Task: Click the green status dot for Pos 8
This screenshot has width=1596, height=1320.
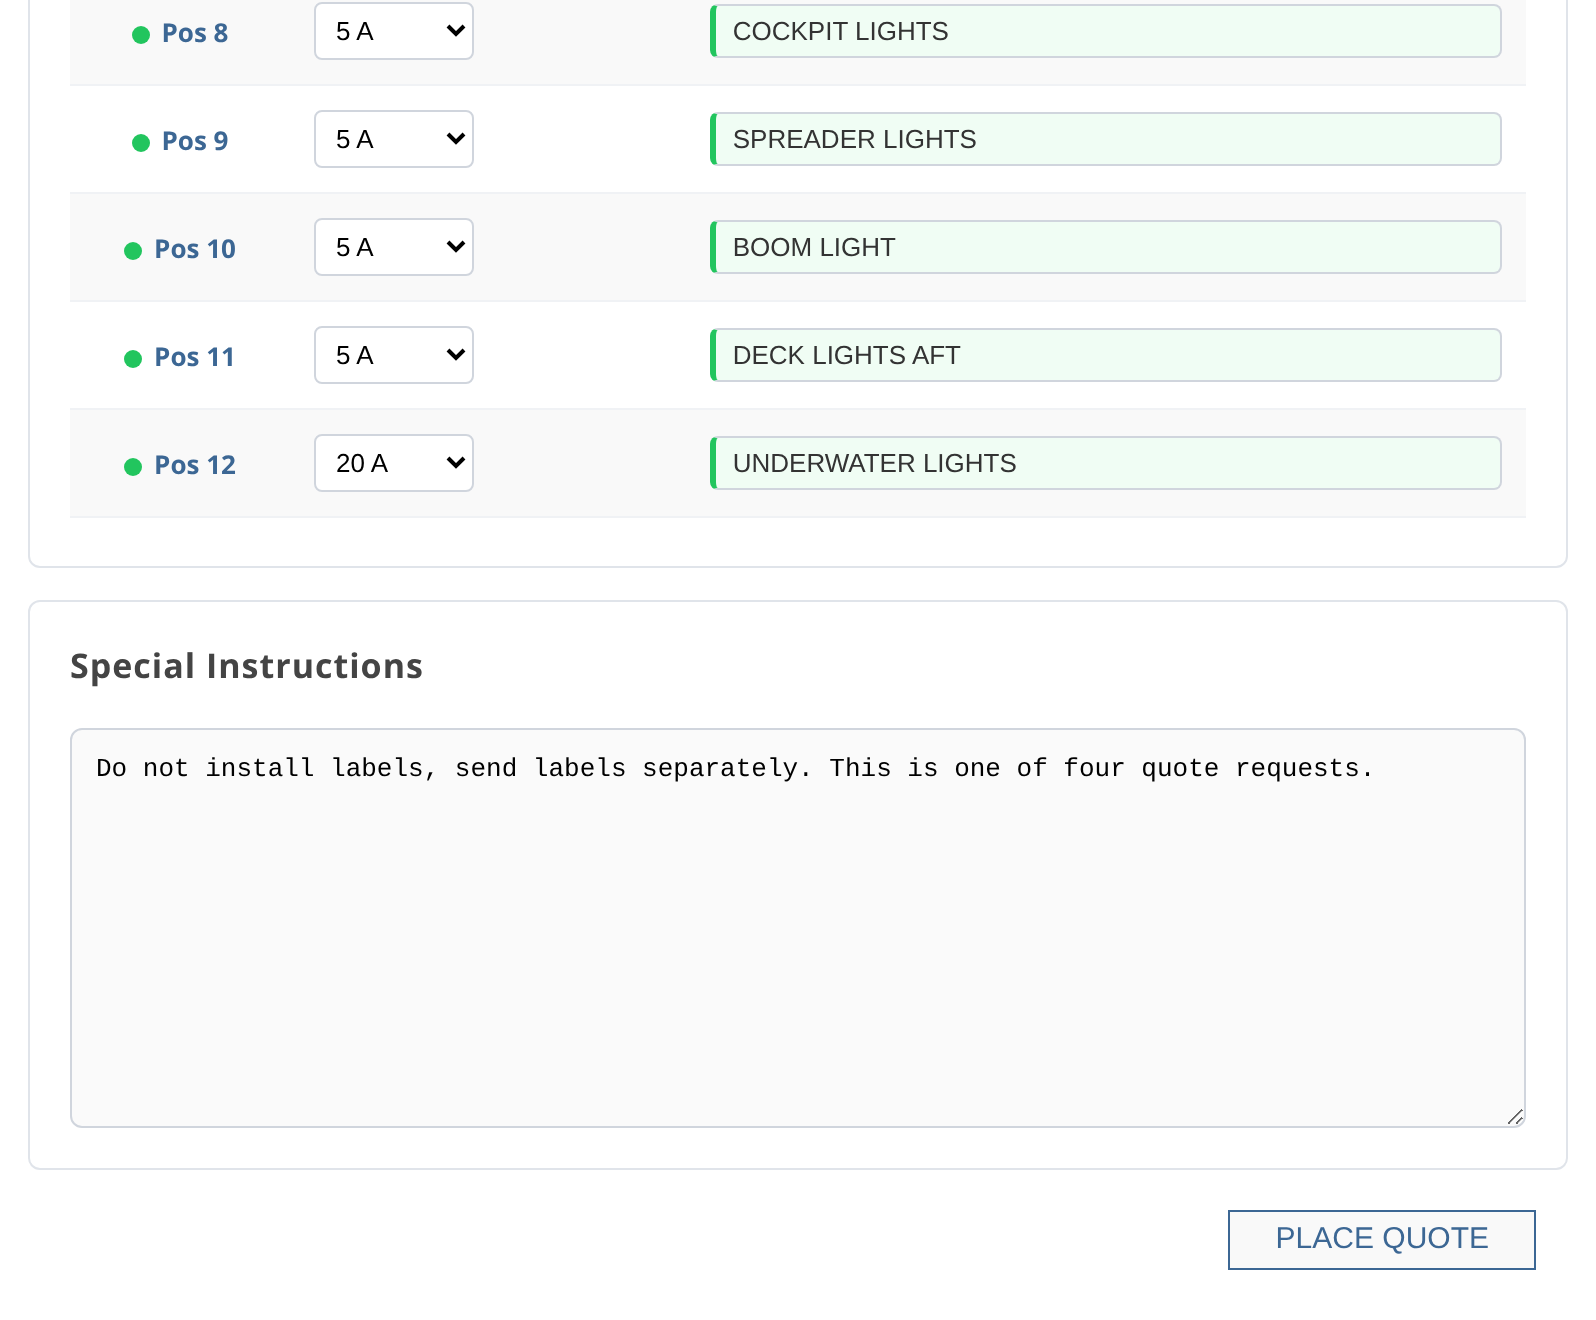Action: [141, 35]
